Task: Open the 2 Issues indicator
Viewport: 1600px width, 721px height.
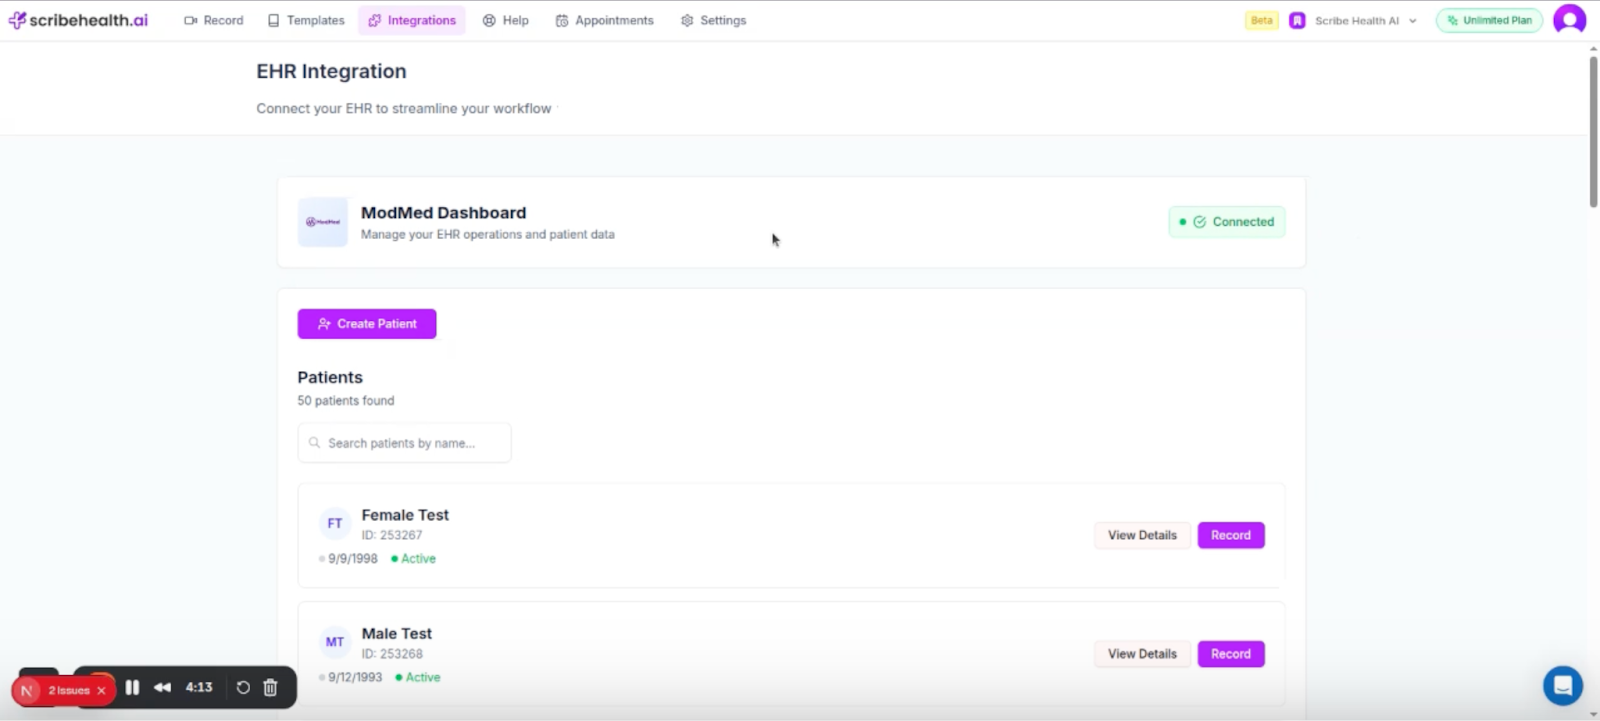Action: pyautogui.click(x=68, y=690)
